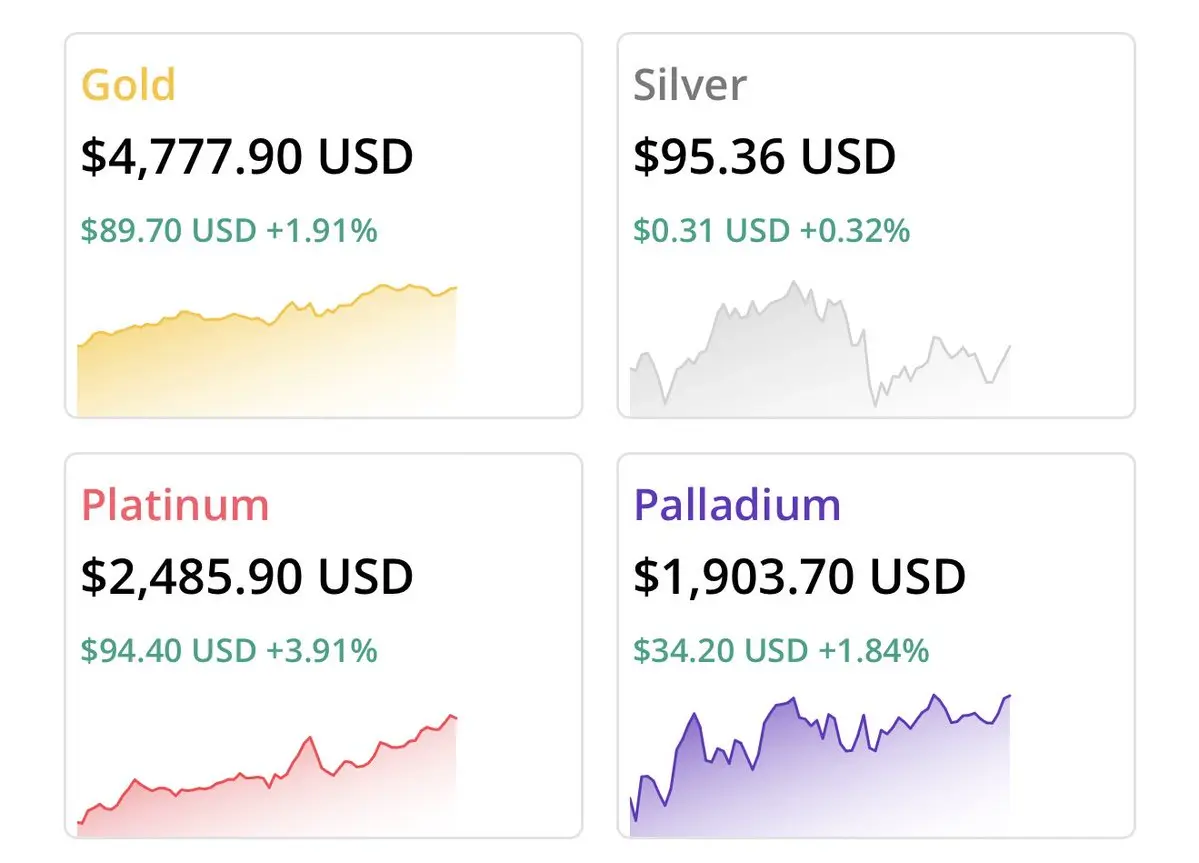
Task: Click the Gold heading label
Action: coord(128,85)
